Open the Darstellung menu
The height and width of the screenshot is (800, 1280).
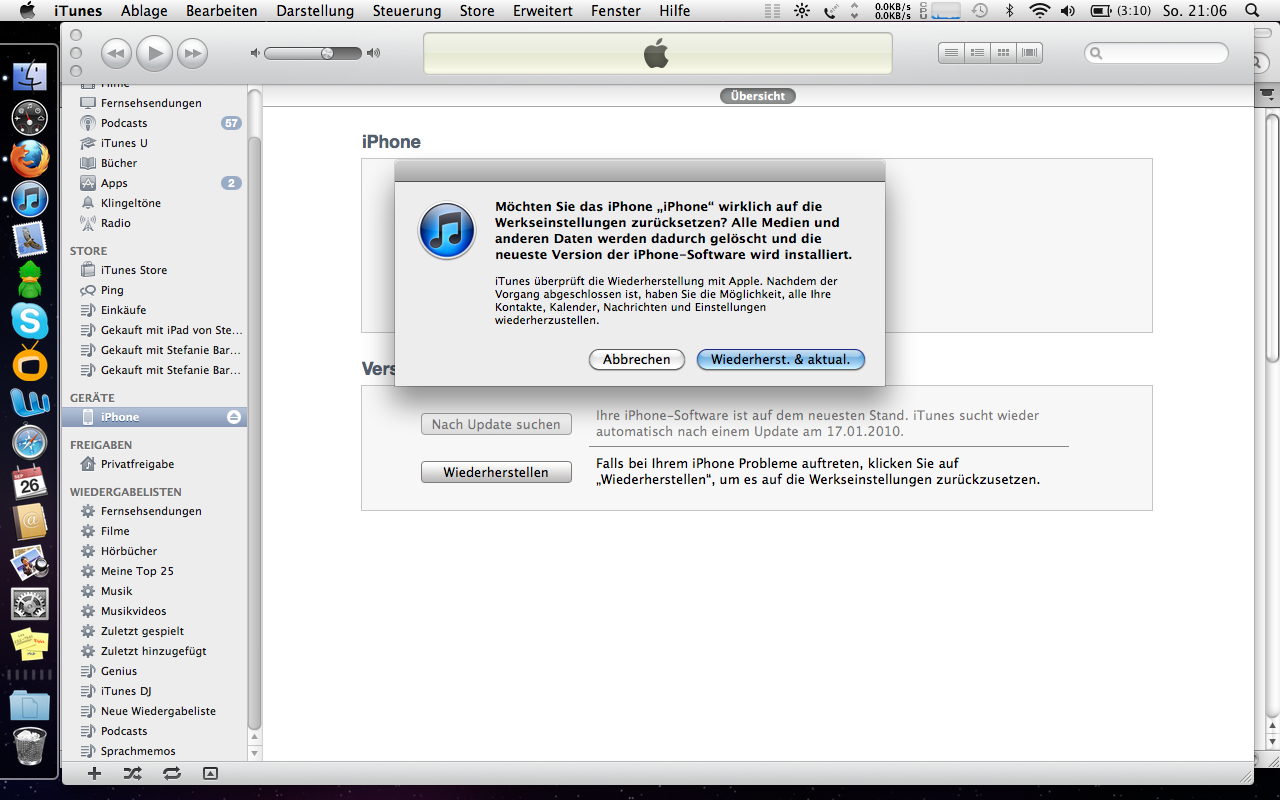[x=315, y=11]
